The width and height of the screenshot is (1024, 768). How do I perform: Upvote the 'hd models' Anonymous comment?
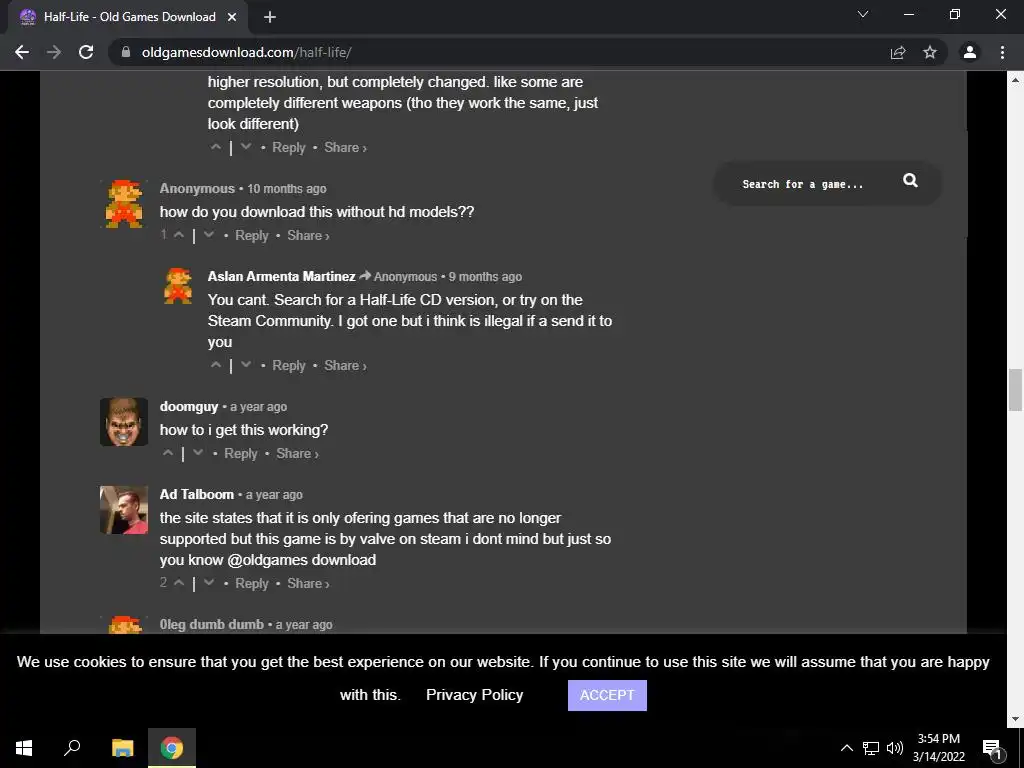click(x=178, y=234)
